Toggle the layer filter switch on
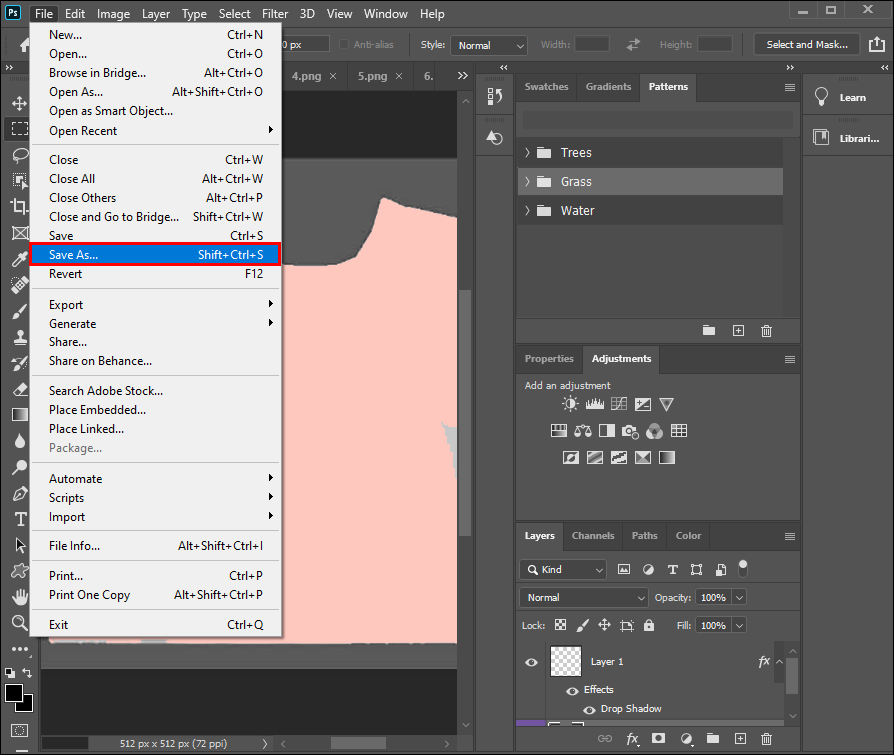The image size is (894, 755). click(x=742, y=568)
